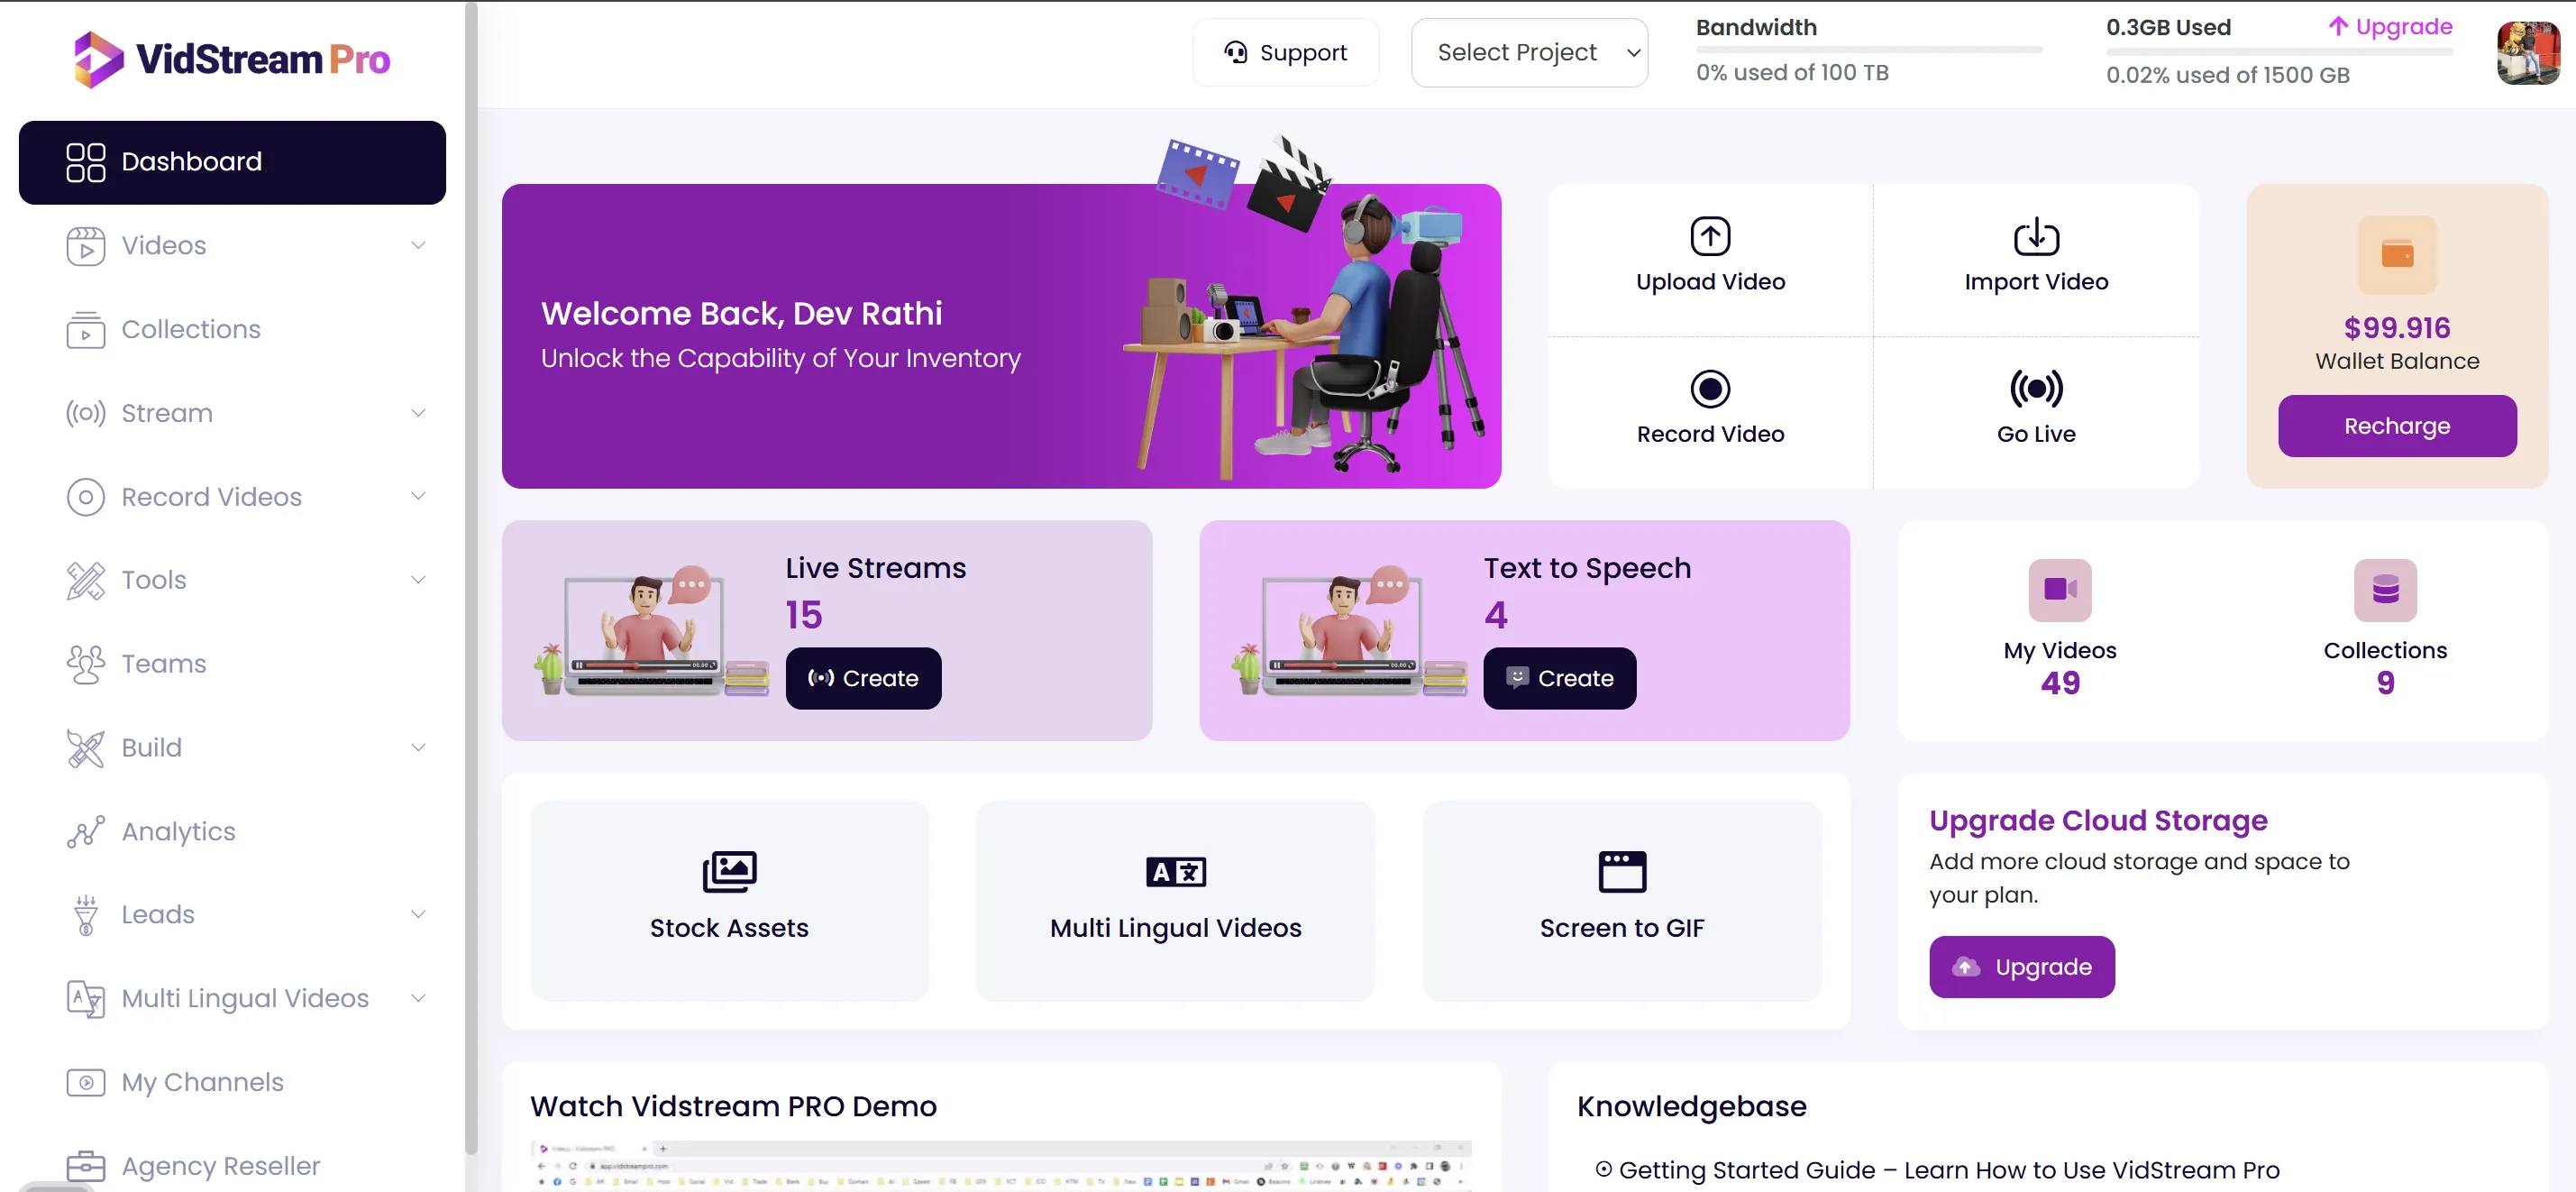2576x1192 pixels.
Task: Click the Import Video download icon
Action: [x=2036, y=237]
